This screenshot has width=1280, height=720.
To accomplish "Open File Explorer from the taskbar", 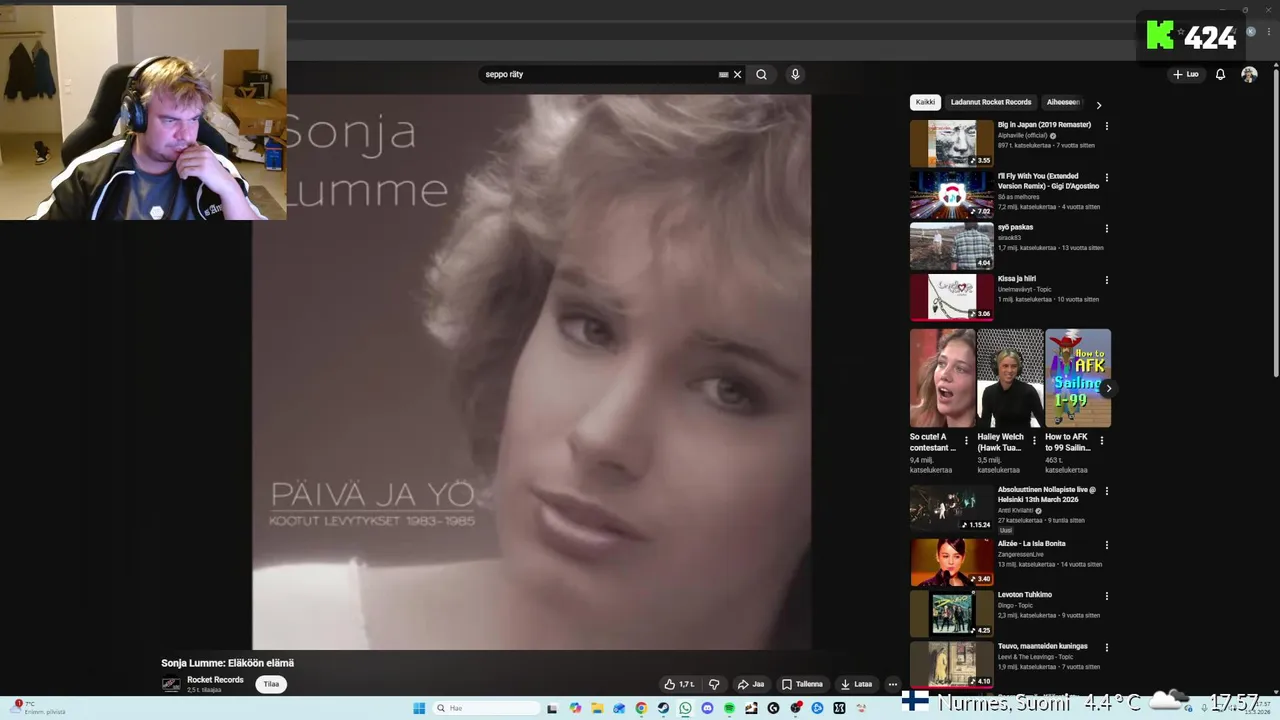I will click(x=597, y=708).
